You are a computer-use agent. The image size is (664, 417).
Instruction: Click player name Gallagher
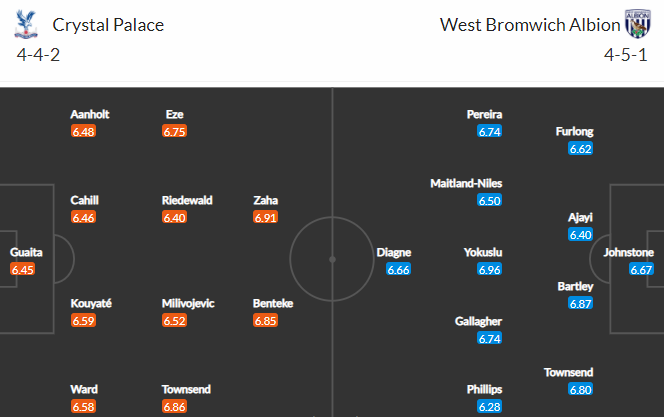point(479,321)
